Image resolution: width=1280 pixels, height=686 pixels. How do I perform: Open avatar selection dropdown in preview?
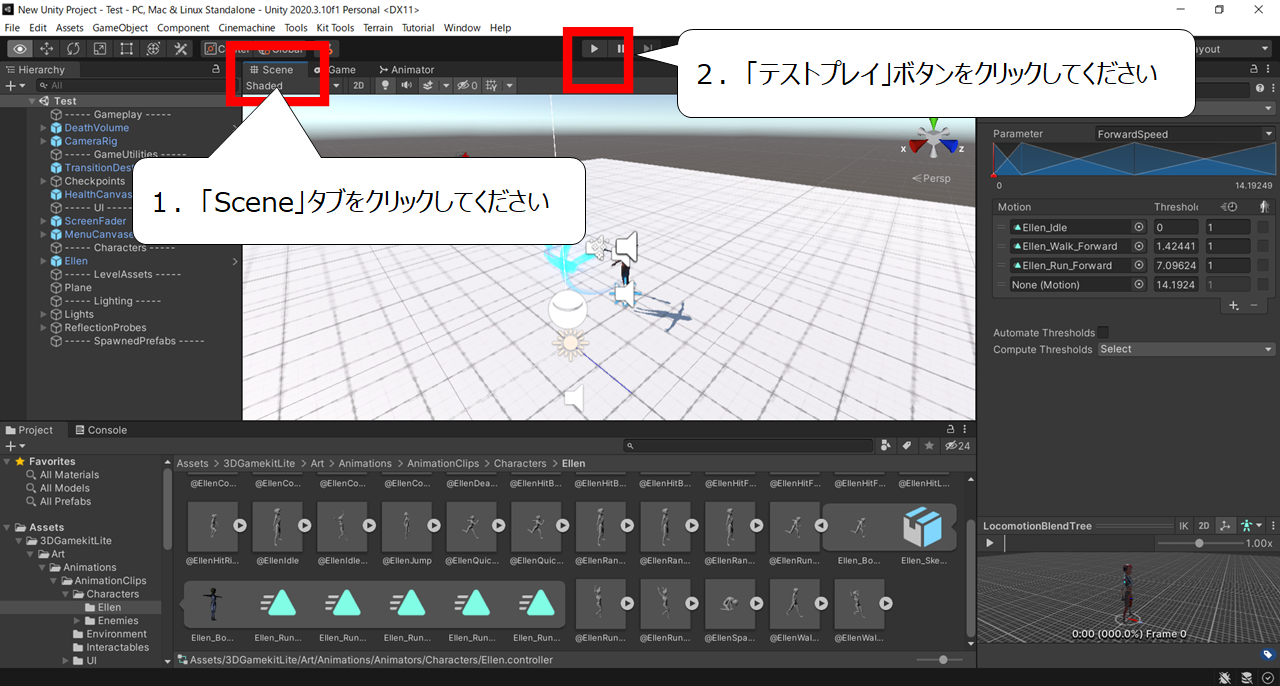(x=1249, y=525)
